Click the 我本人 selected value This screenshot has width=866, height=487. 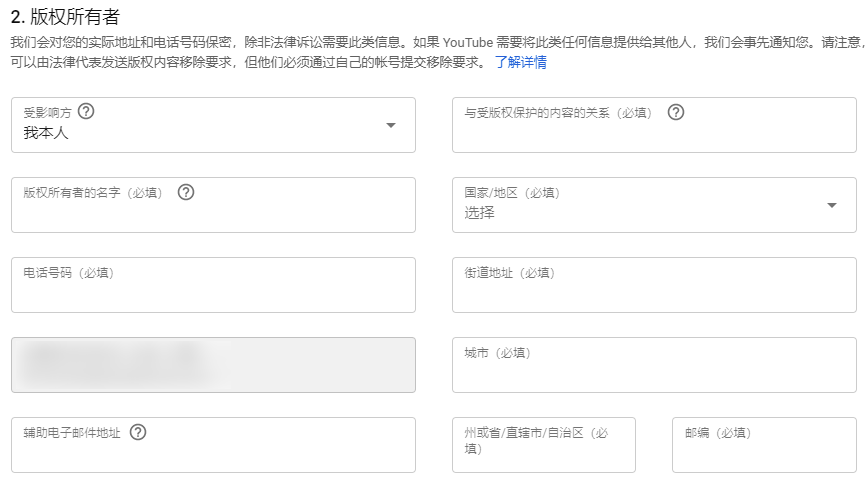tap(46, 132)
